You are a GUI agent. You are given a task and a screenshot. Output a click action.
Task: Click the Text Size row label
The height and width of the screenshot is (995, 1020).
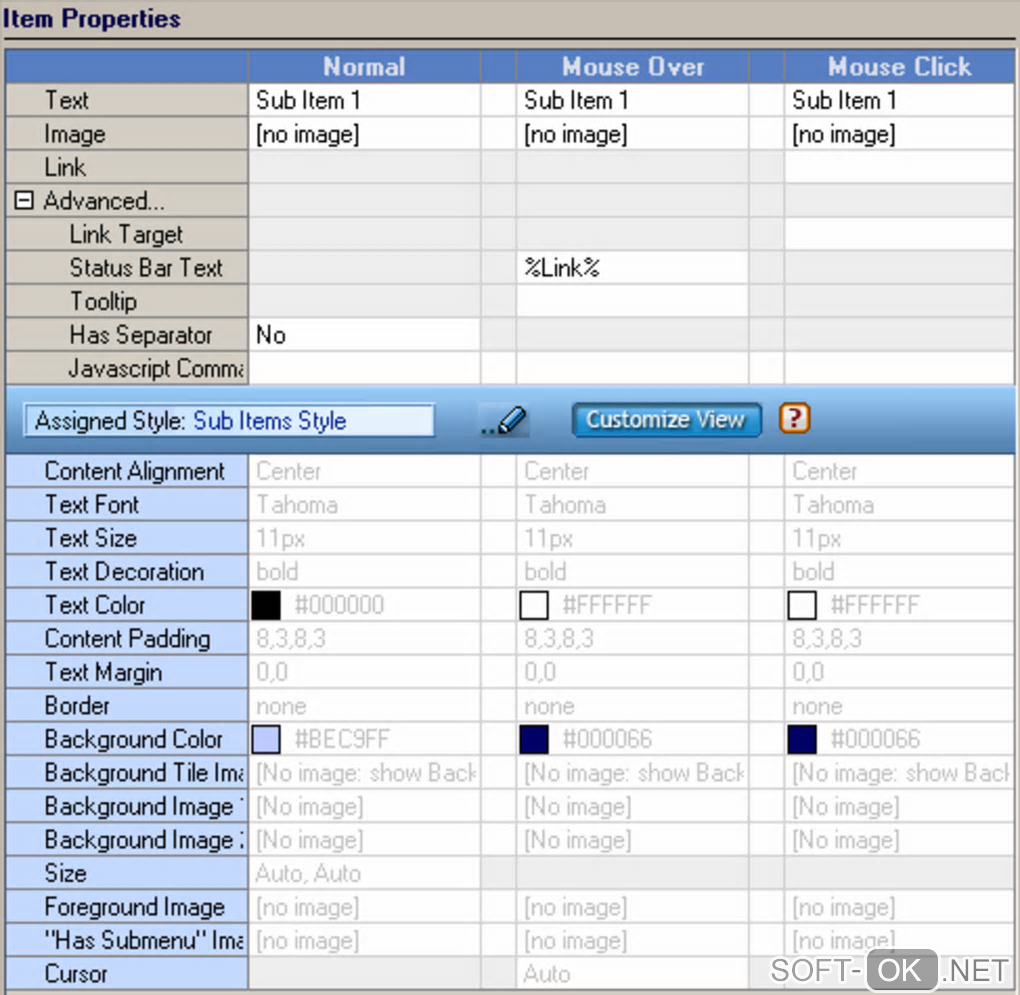127,538
